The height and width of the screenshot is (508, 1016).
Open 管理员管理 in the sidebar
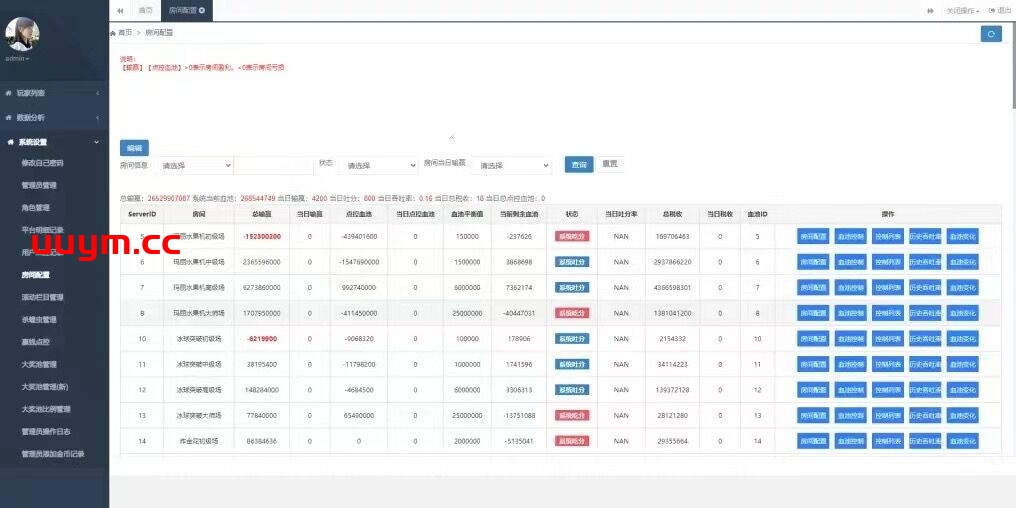39,185
